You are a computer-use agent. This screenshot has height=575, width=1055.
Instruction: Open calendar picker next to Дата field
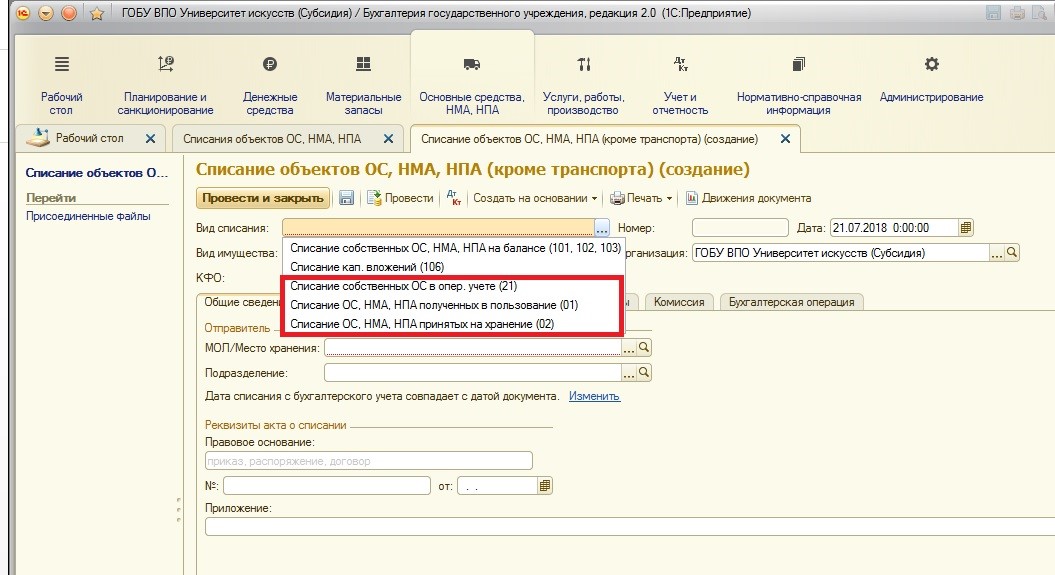pyautogui.click(x=966, y=227)
